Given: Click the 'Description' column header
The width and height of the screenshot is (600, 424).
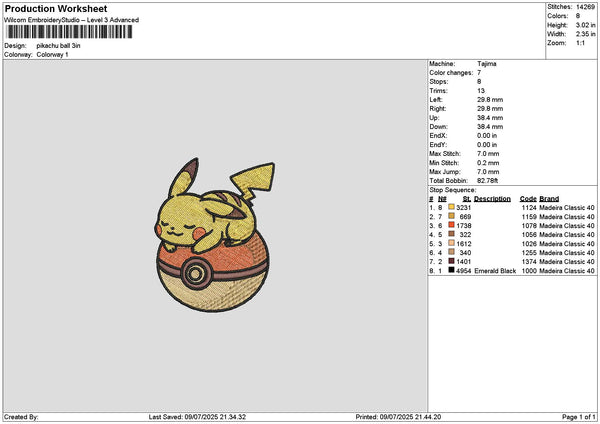Looking at the screenshot, I should (492, 199).
